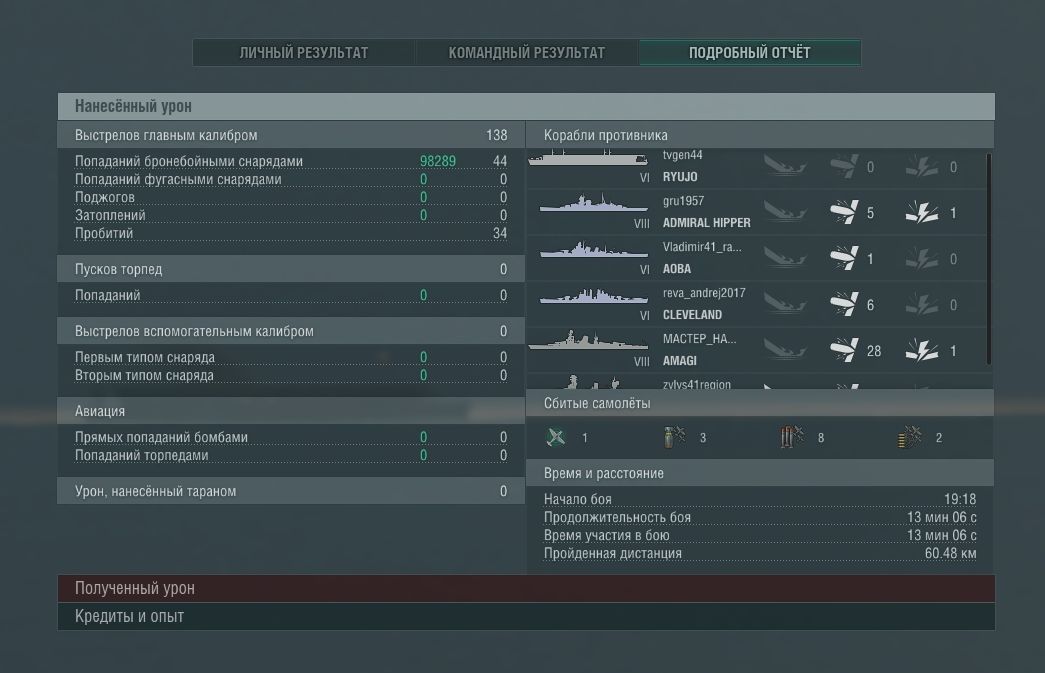Open the Личный результат tab
The height and width of the screenshot is (673, 1045).
tap(304, 53)
